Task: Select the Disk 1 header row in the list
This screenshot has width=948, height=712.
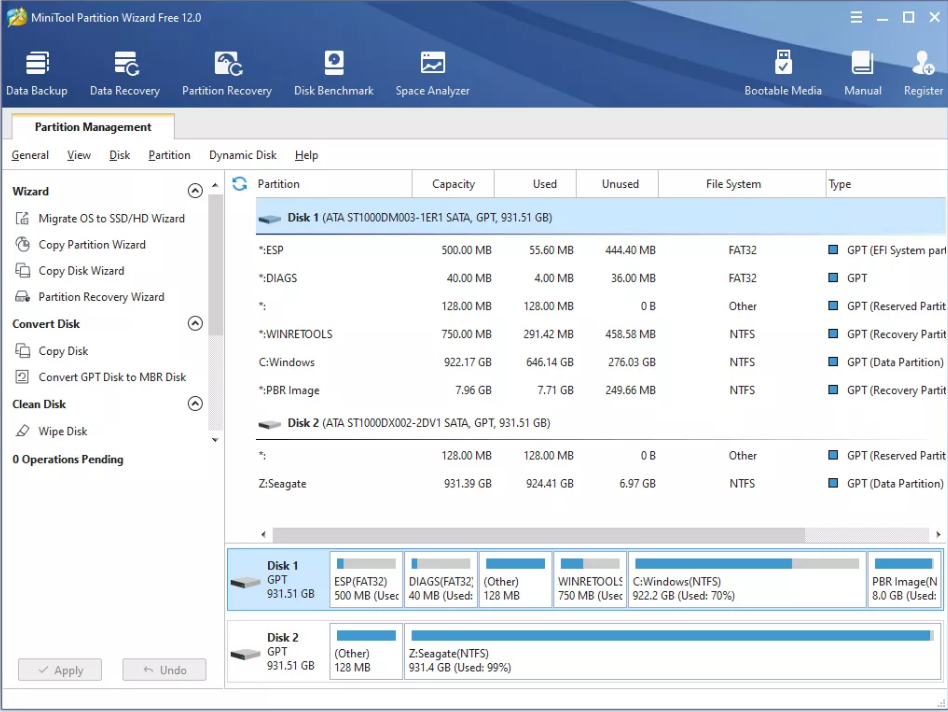Action: click(601, 218)
